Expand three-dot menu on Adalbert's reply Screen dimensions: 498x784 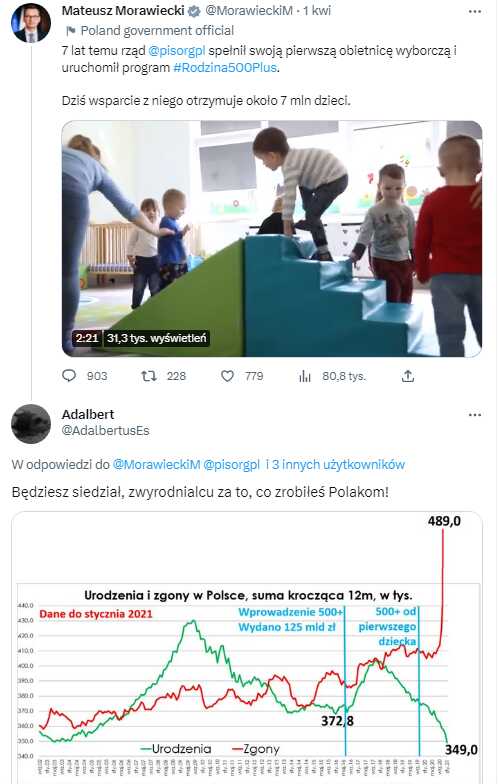[x=474, y=415]
